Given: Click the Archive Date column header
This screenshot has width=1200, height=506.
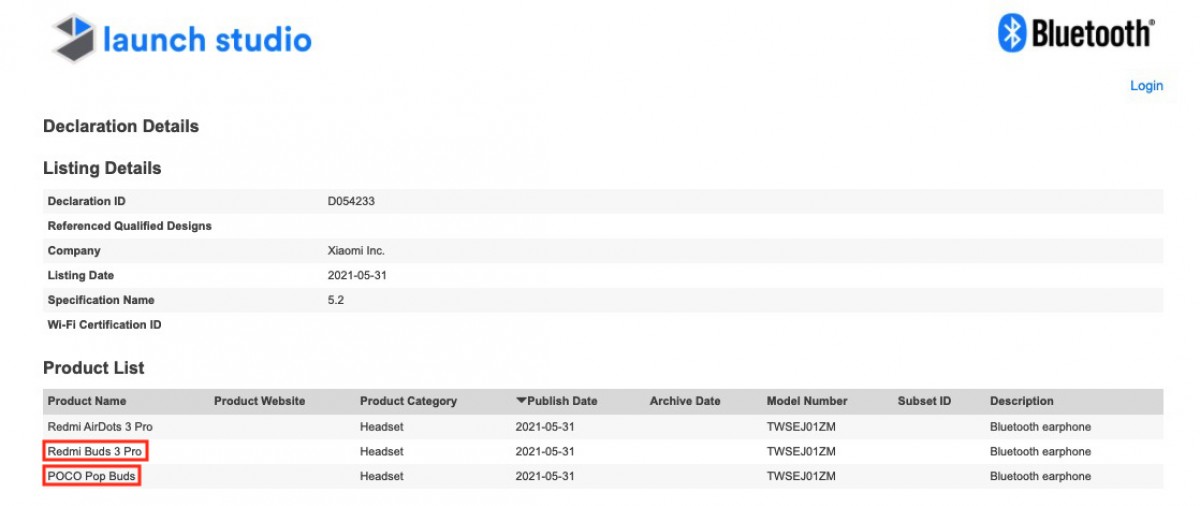Looking at the screenshot, I should pos(685,401).
